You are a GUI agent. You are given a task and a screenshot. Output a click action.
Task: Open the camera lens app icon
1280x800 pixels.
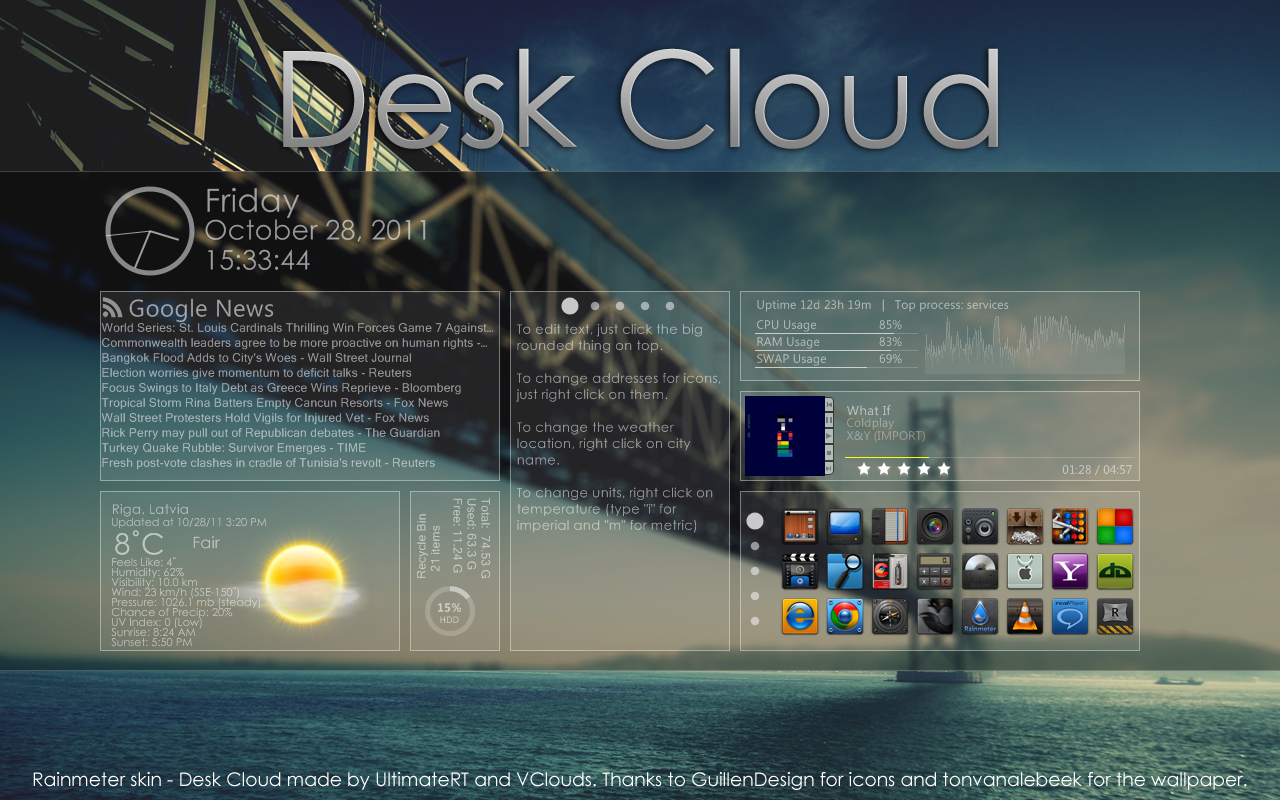point(933,527)
